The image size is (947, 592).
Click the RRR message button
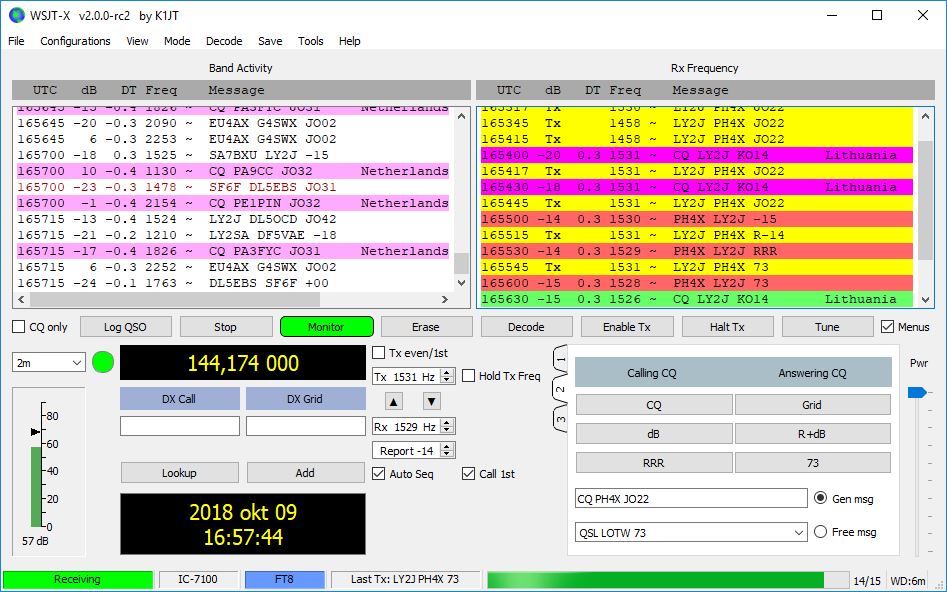click(654, 463)
